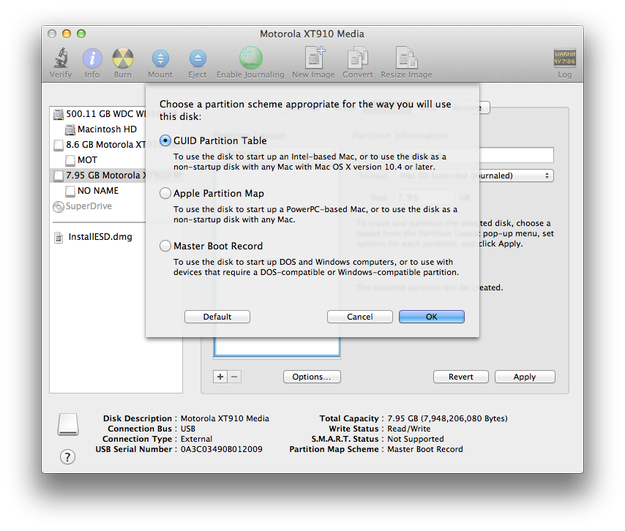Open the Info toolbar icon

click(x=92, y=59)
